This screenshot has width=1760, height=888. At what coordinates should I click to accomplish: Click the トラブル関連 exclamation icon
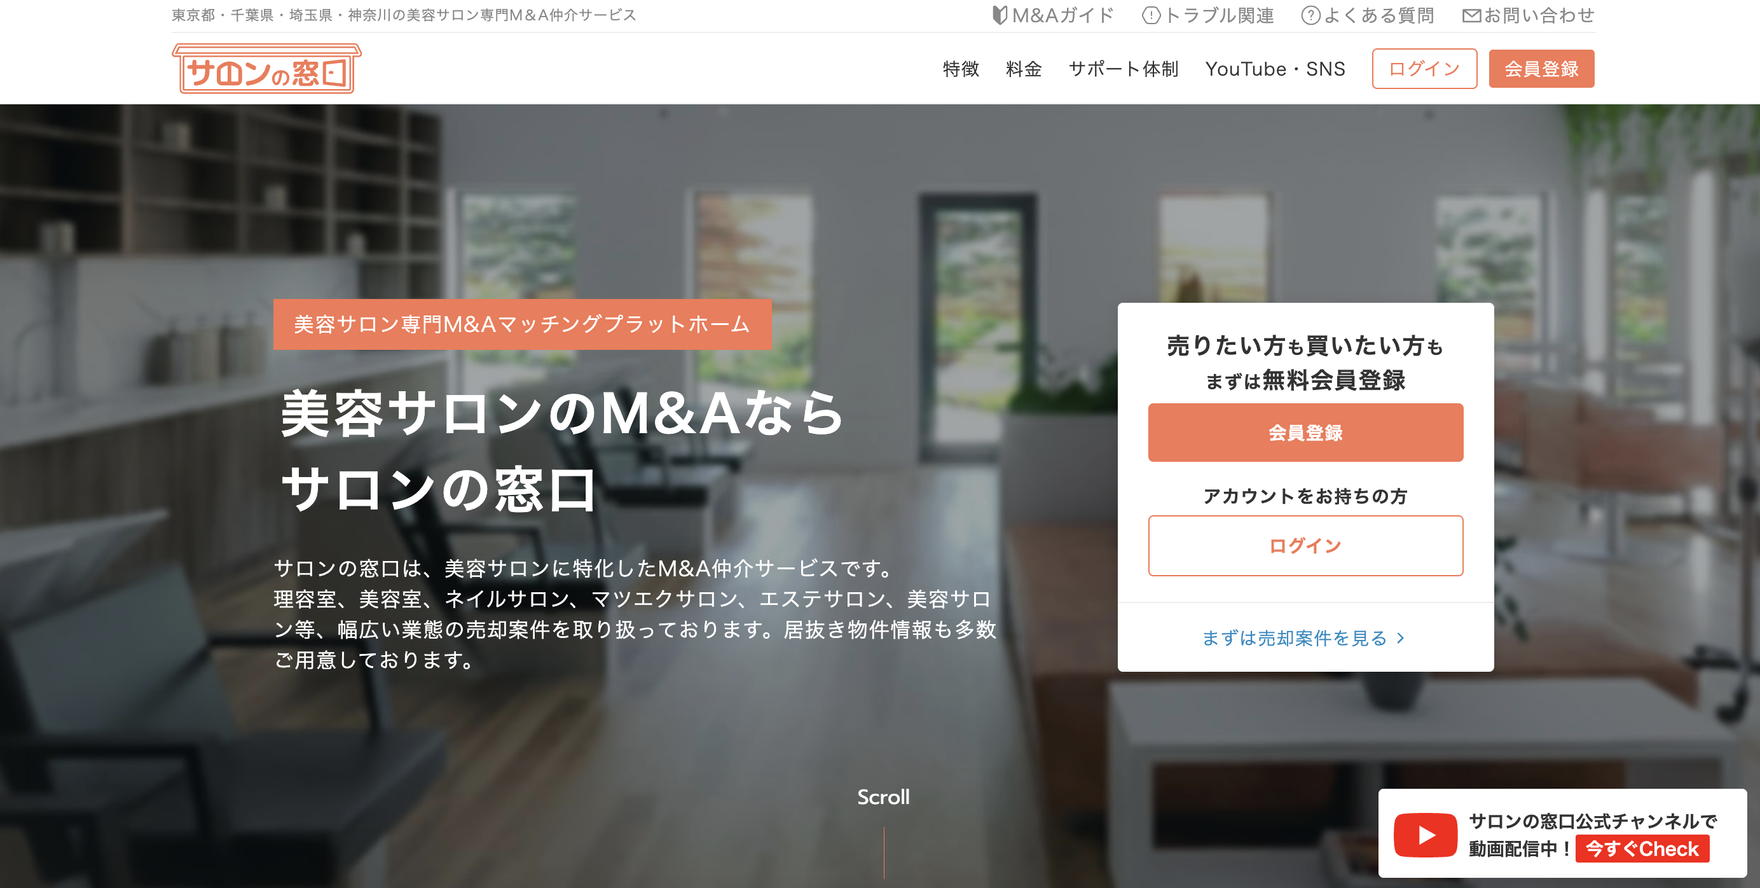pos(1151,15)
